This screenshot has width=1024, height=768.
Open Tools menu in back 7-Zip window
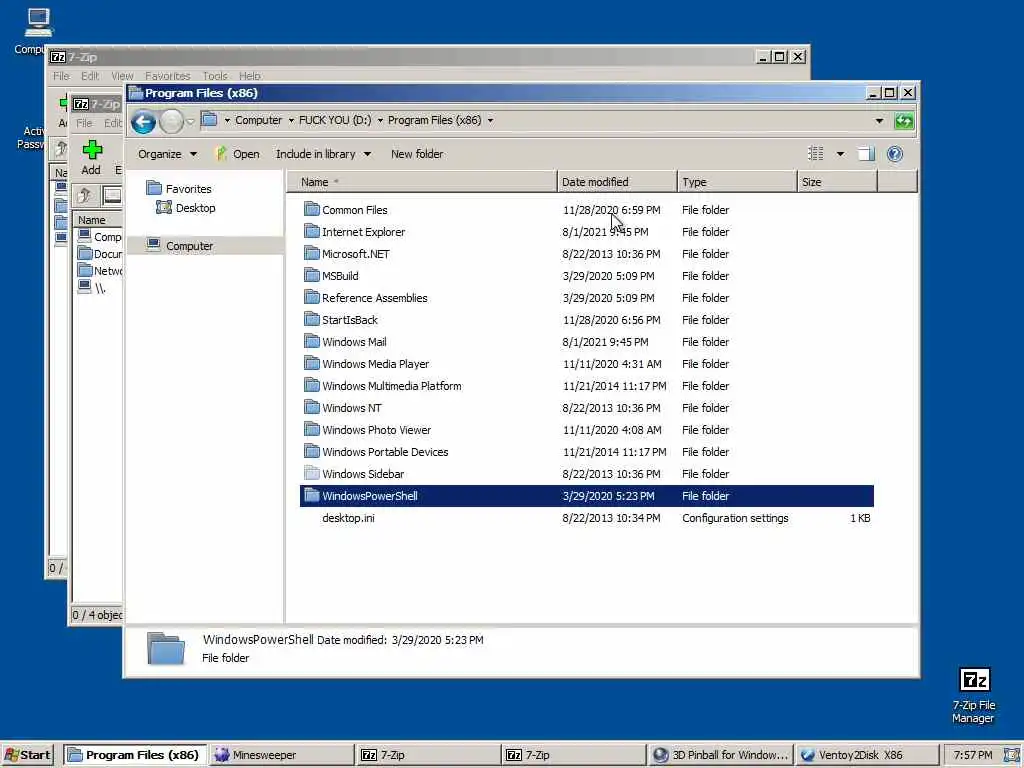tap(215, 76)
